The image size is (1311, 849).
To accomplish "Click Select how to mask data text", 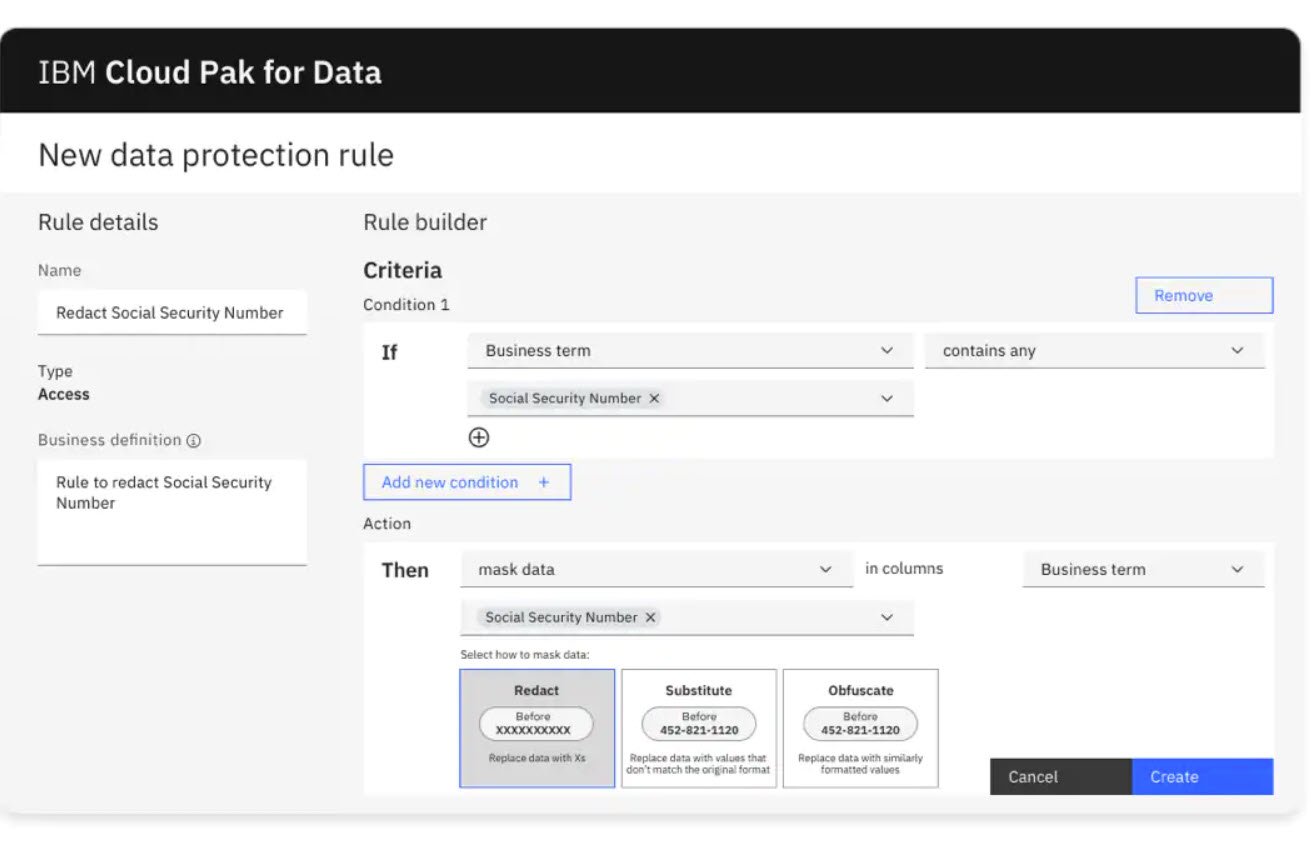I will [525, 655].
